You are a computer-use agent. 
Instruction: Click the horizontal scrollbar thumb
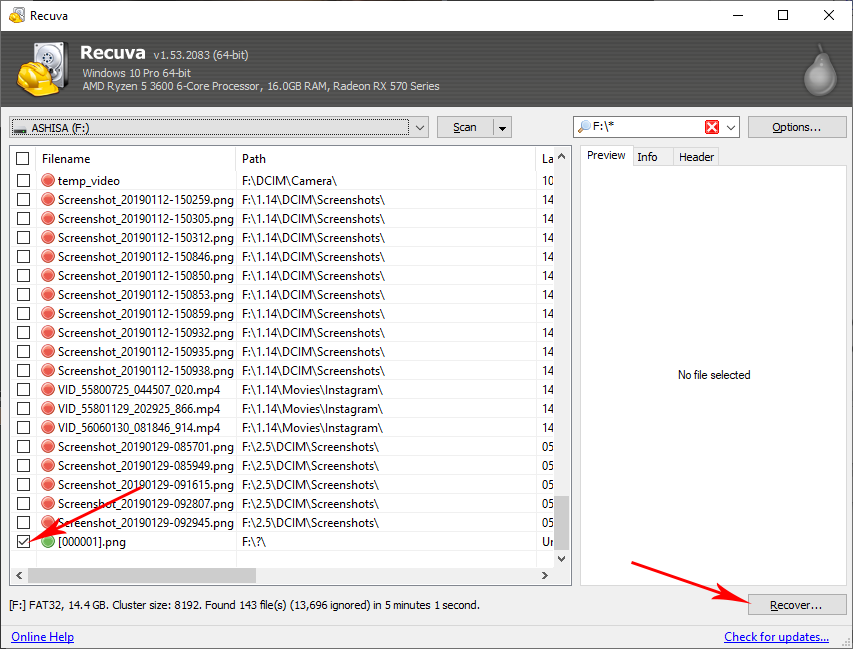pos(142,575)
